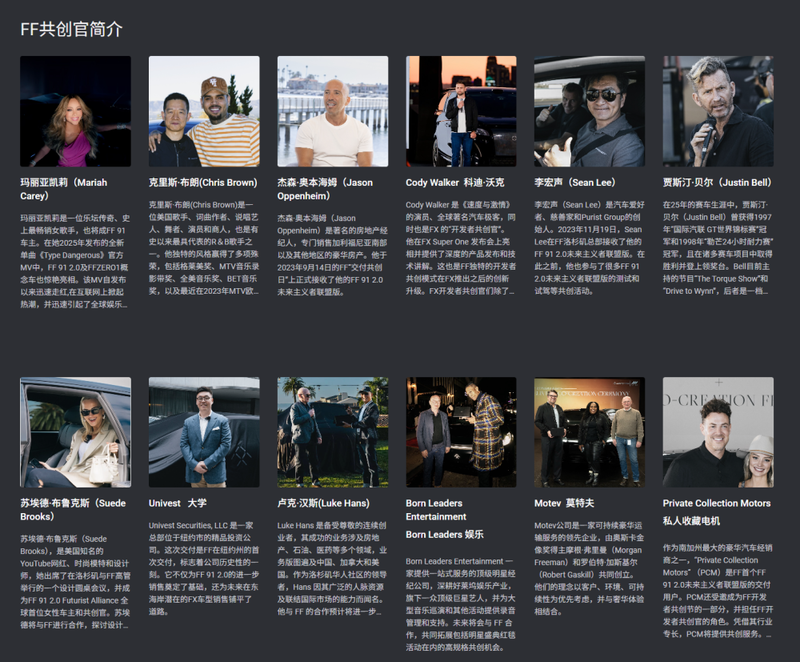Select Justin Bell's microphone photo
This screenshot has height=662, width=800.
tap(718, 111)
